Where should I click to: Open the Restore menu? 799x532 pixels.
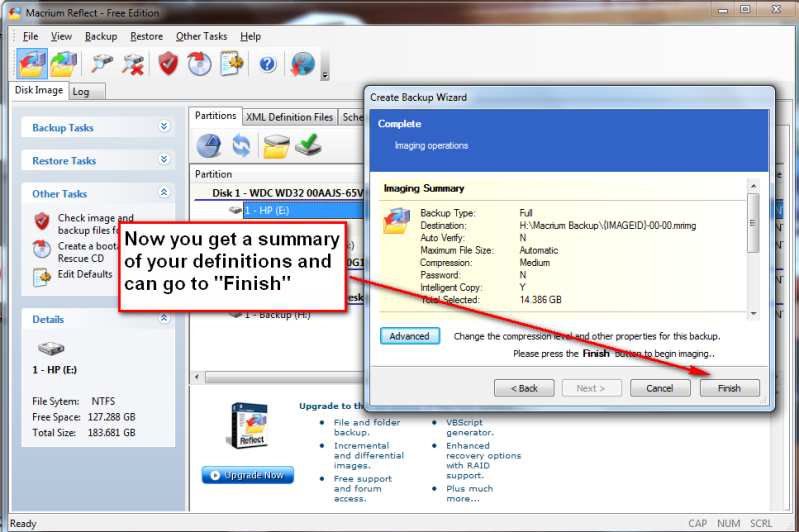point(146,36)
